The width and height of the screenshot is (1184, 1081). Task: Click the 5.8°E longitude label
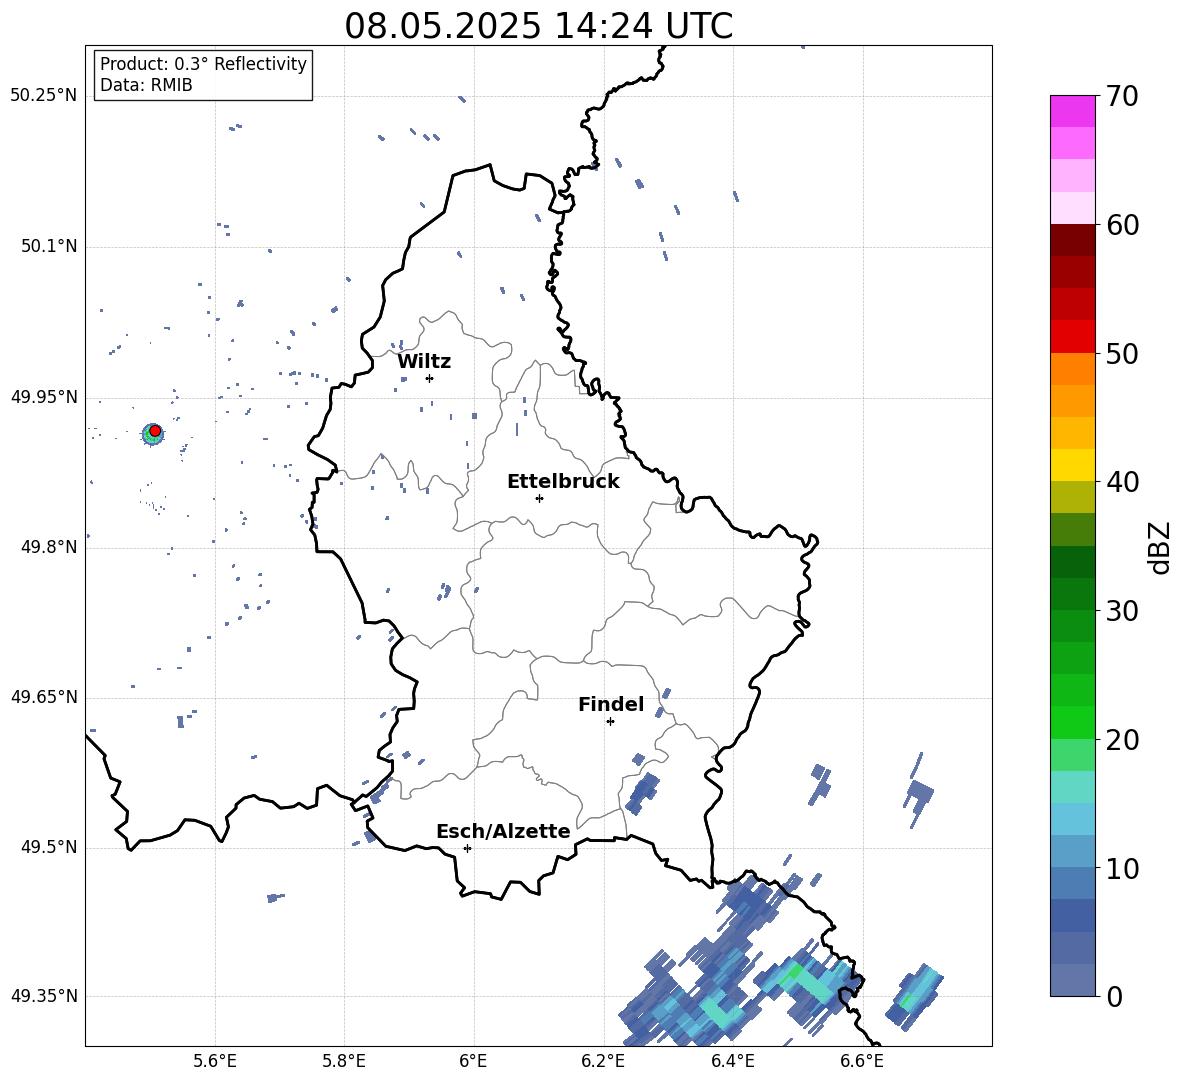[x=344, y=1061]
